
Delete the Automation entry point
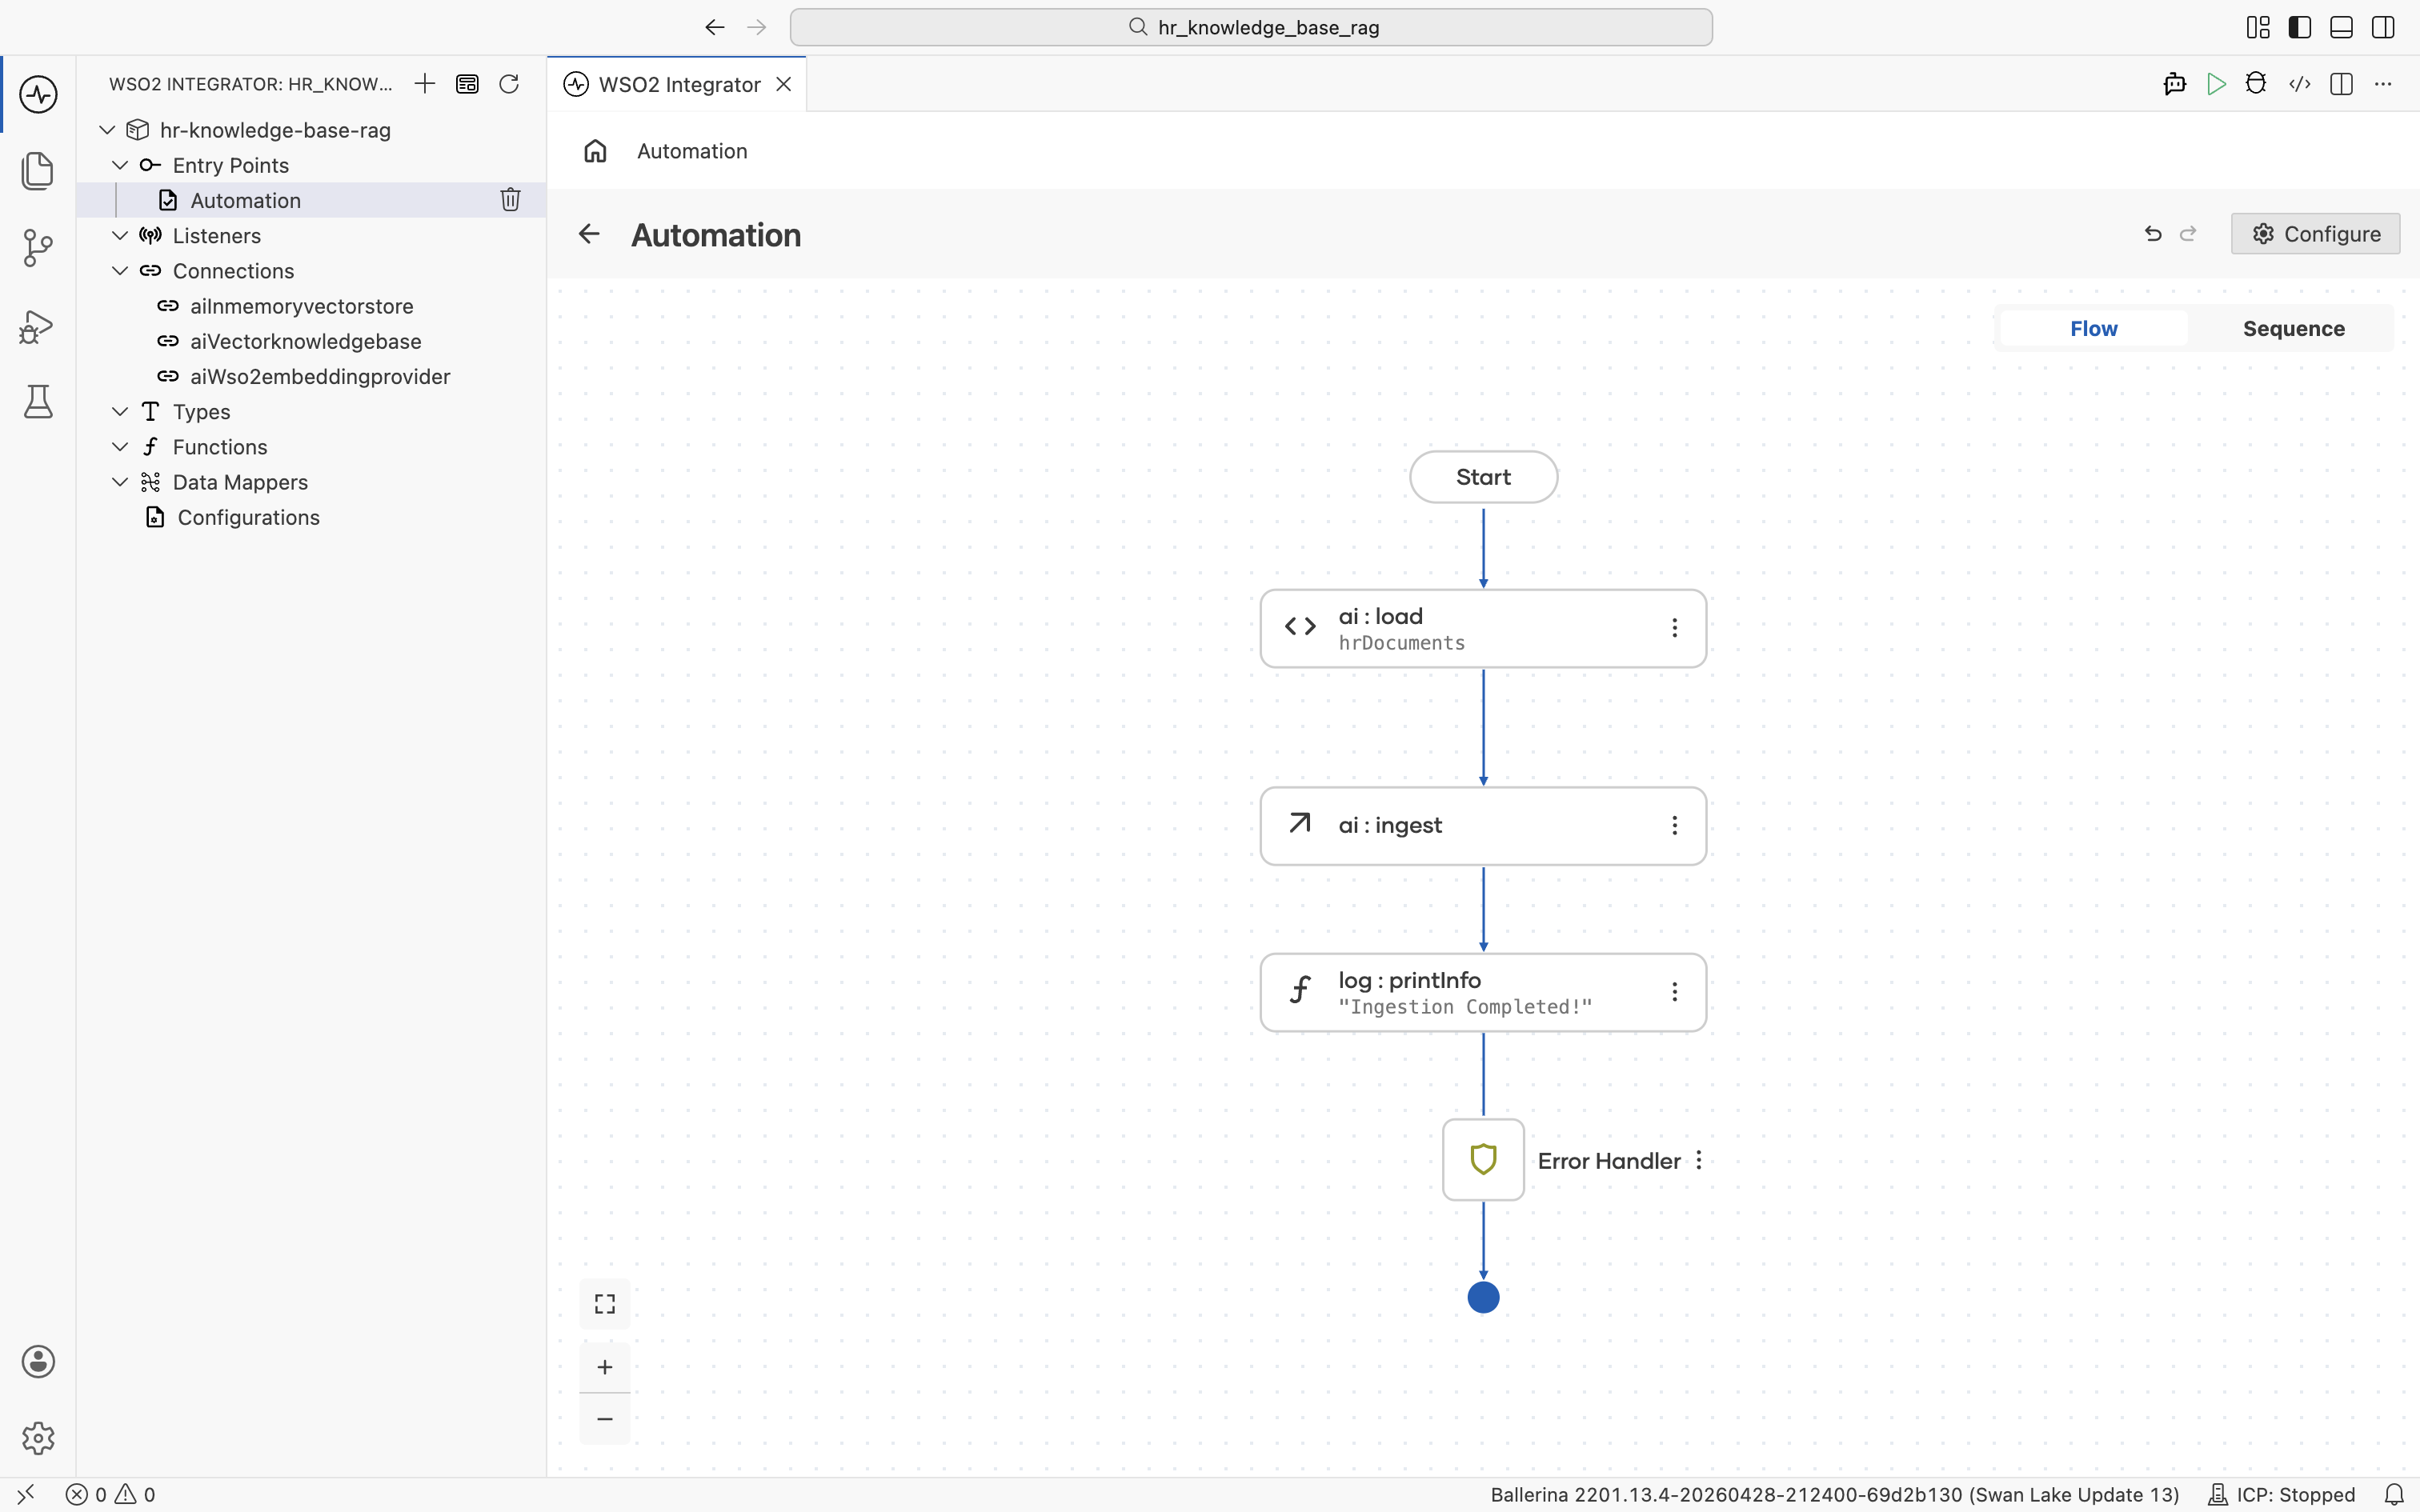point(510,200)
